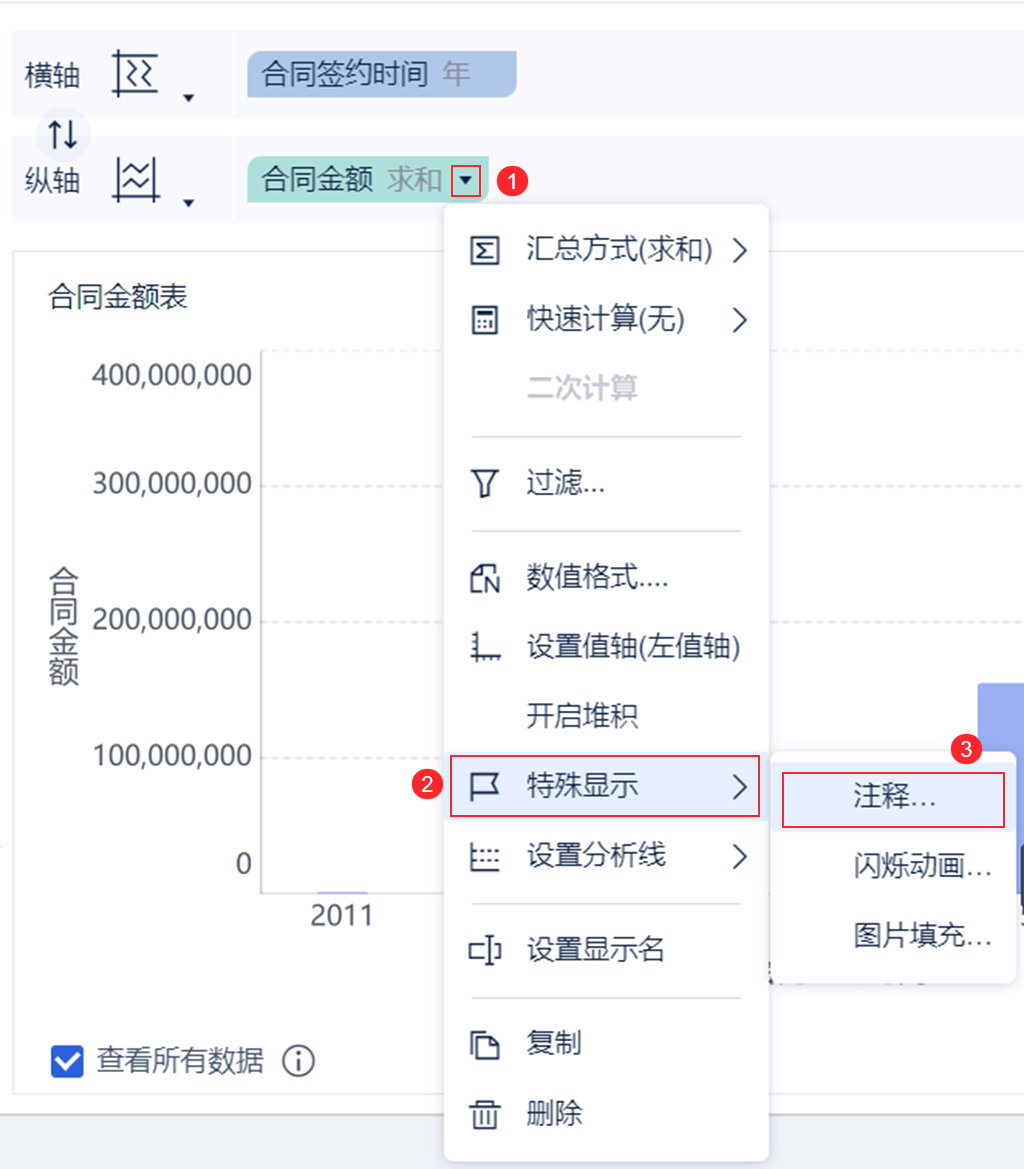Click the analysis line icon

pyautogui.click(x=484, y=857)
